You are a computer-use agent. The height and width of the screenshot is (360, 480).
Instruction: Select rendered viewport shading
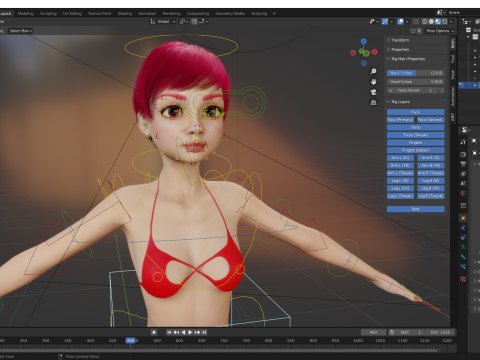click(x=444, y=21)
